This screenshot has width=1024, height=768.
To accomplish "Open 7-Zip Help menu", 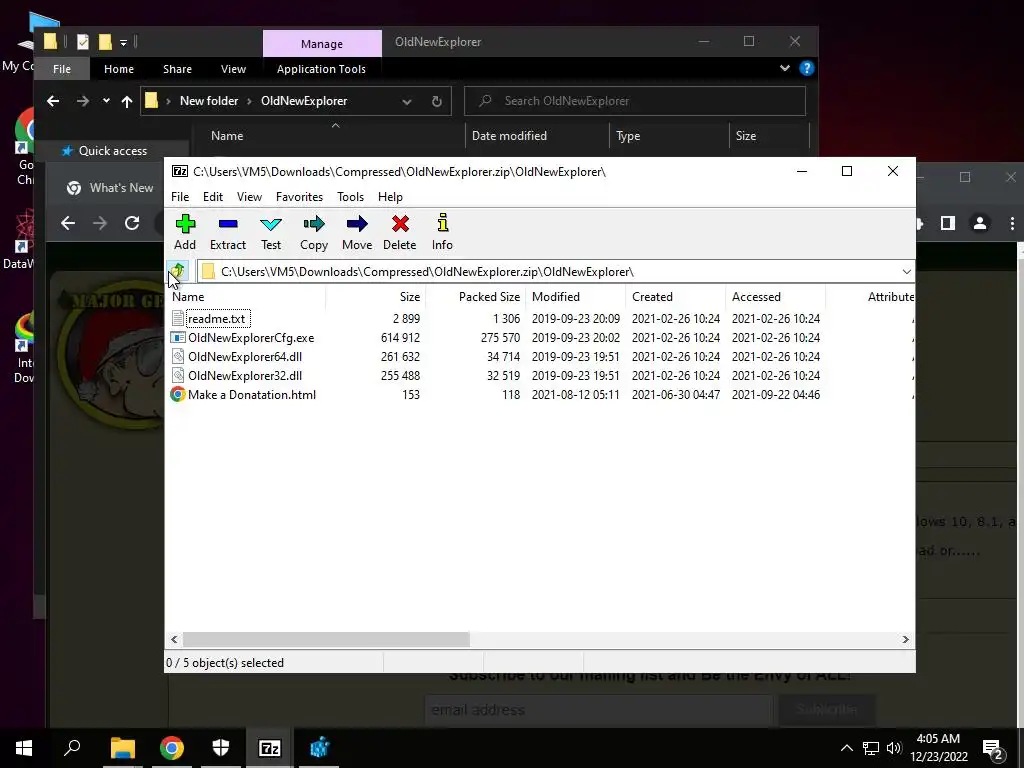I will pyautogui.click(x=390, y=197).
